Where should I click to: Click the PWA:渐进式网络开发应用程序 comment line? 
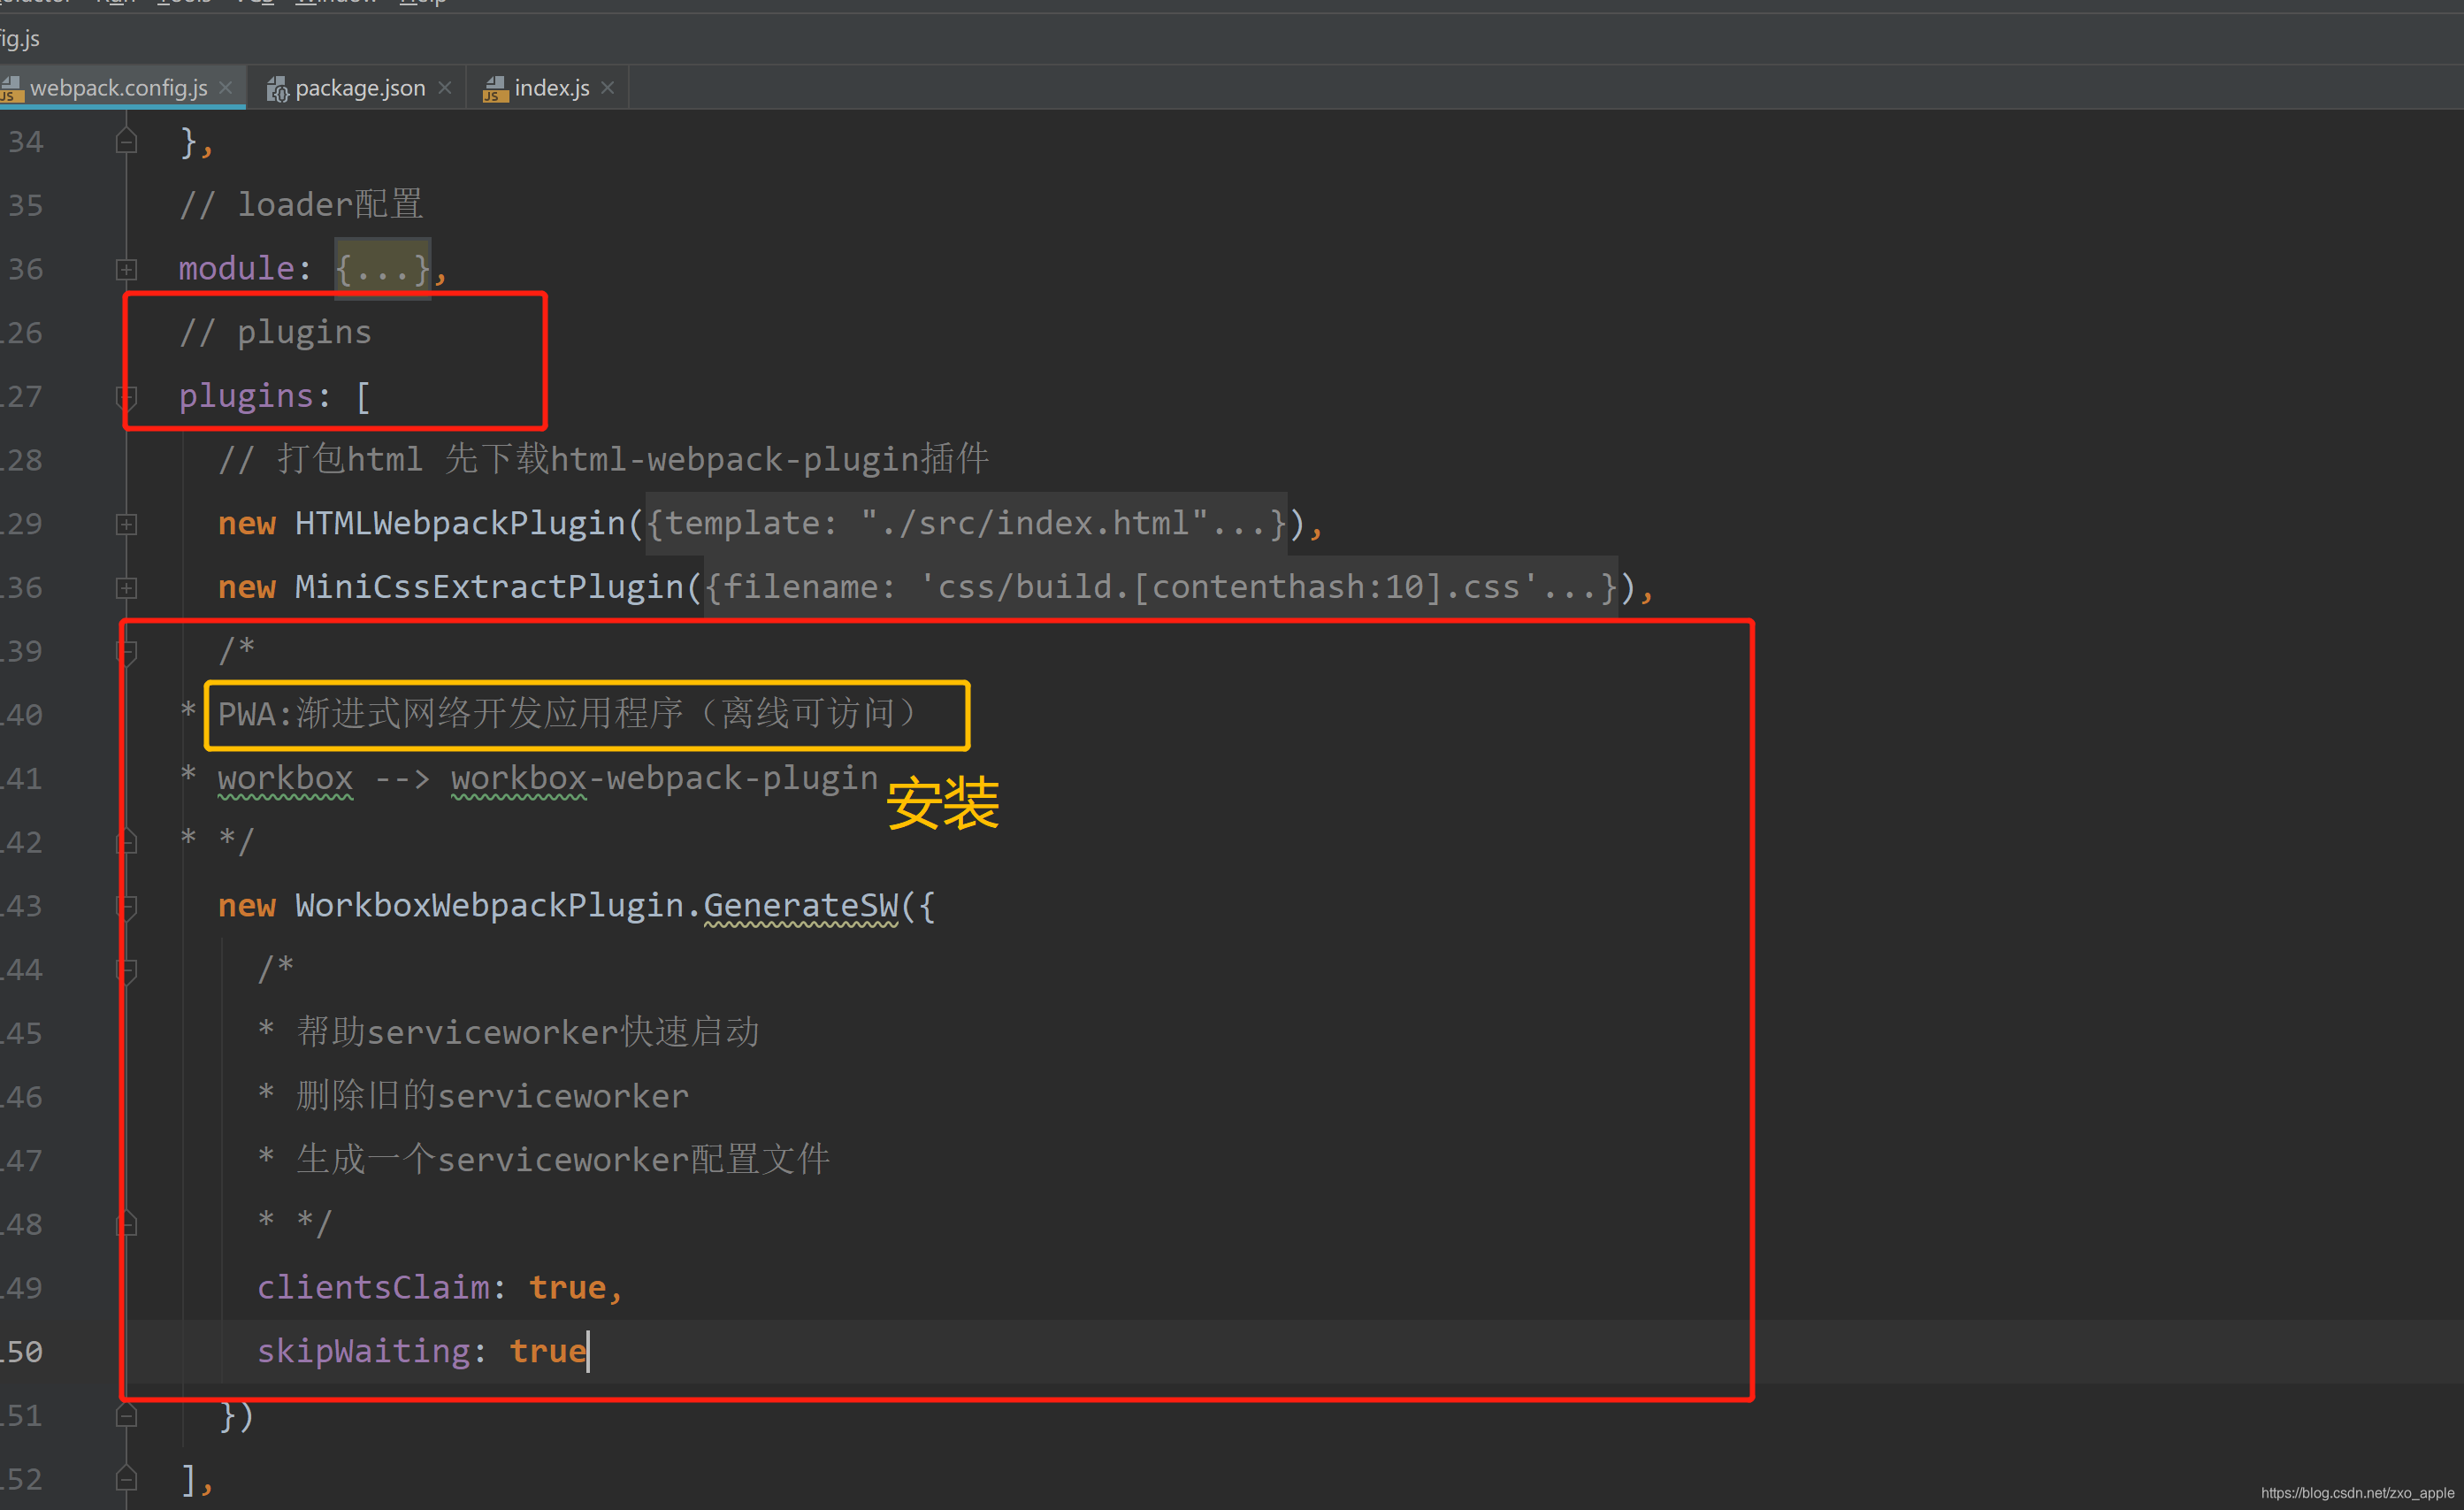tap(567, 714)
